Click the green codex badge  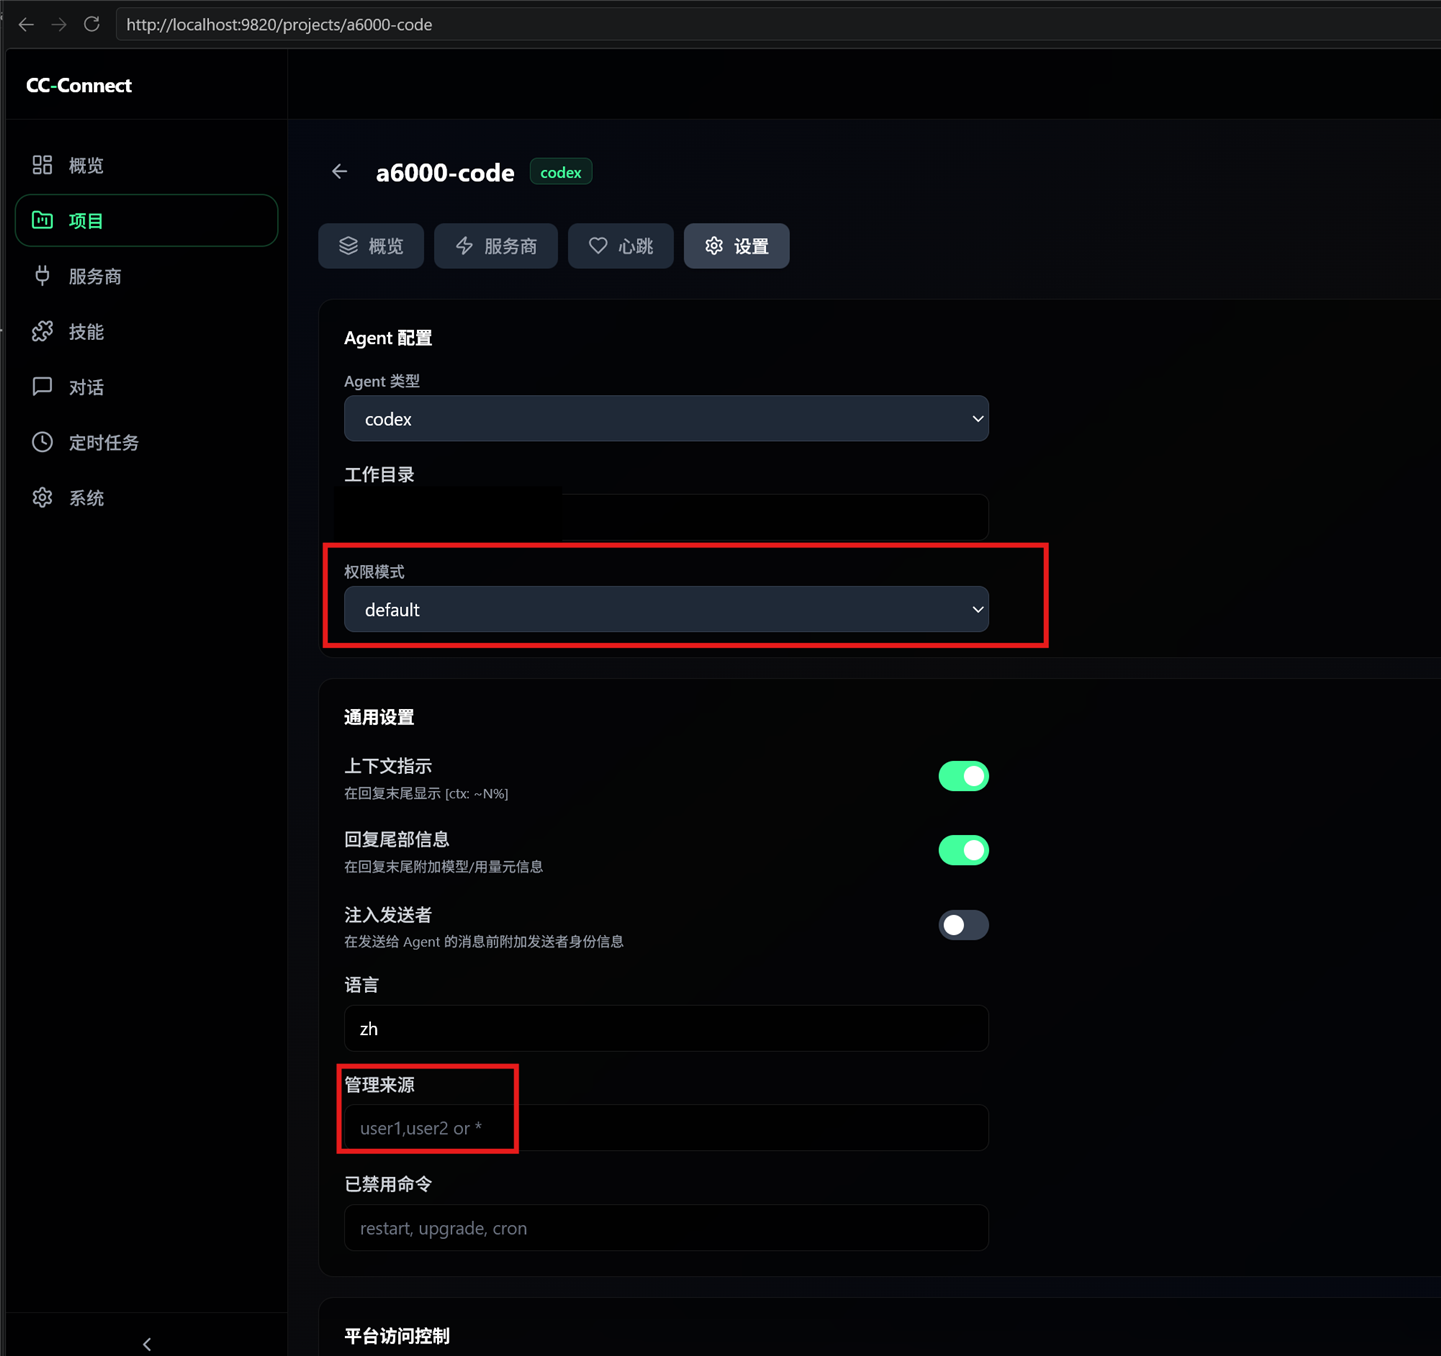coord(560,172)
